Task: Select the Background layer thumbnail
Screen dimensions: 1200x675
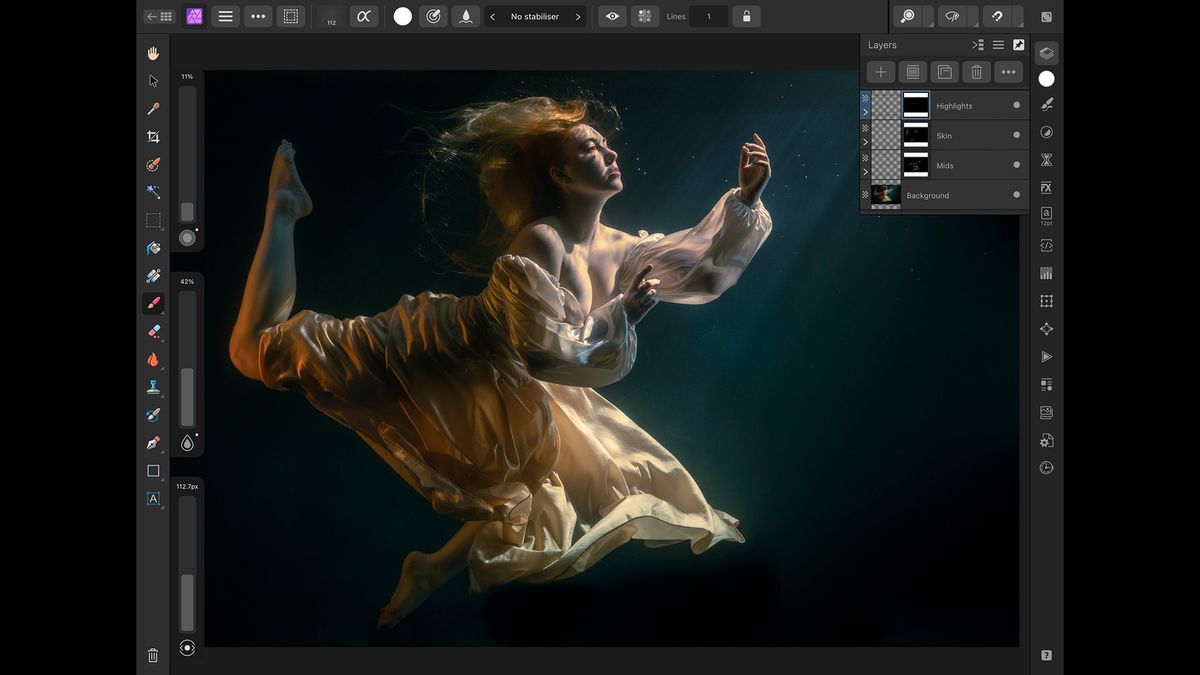Action: pos(887,195)
